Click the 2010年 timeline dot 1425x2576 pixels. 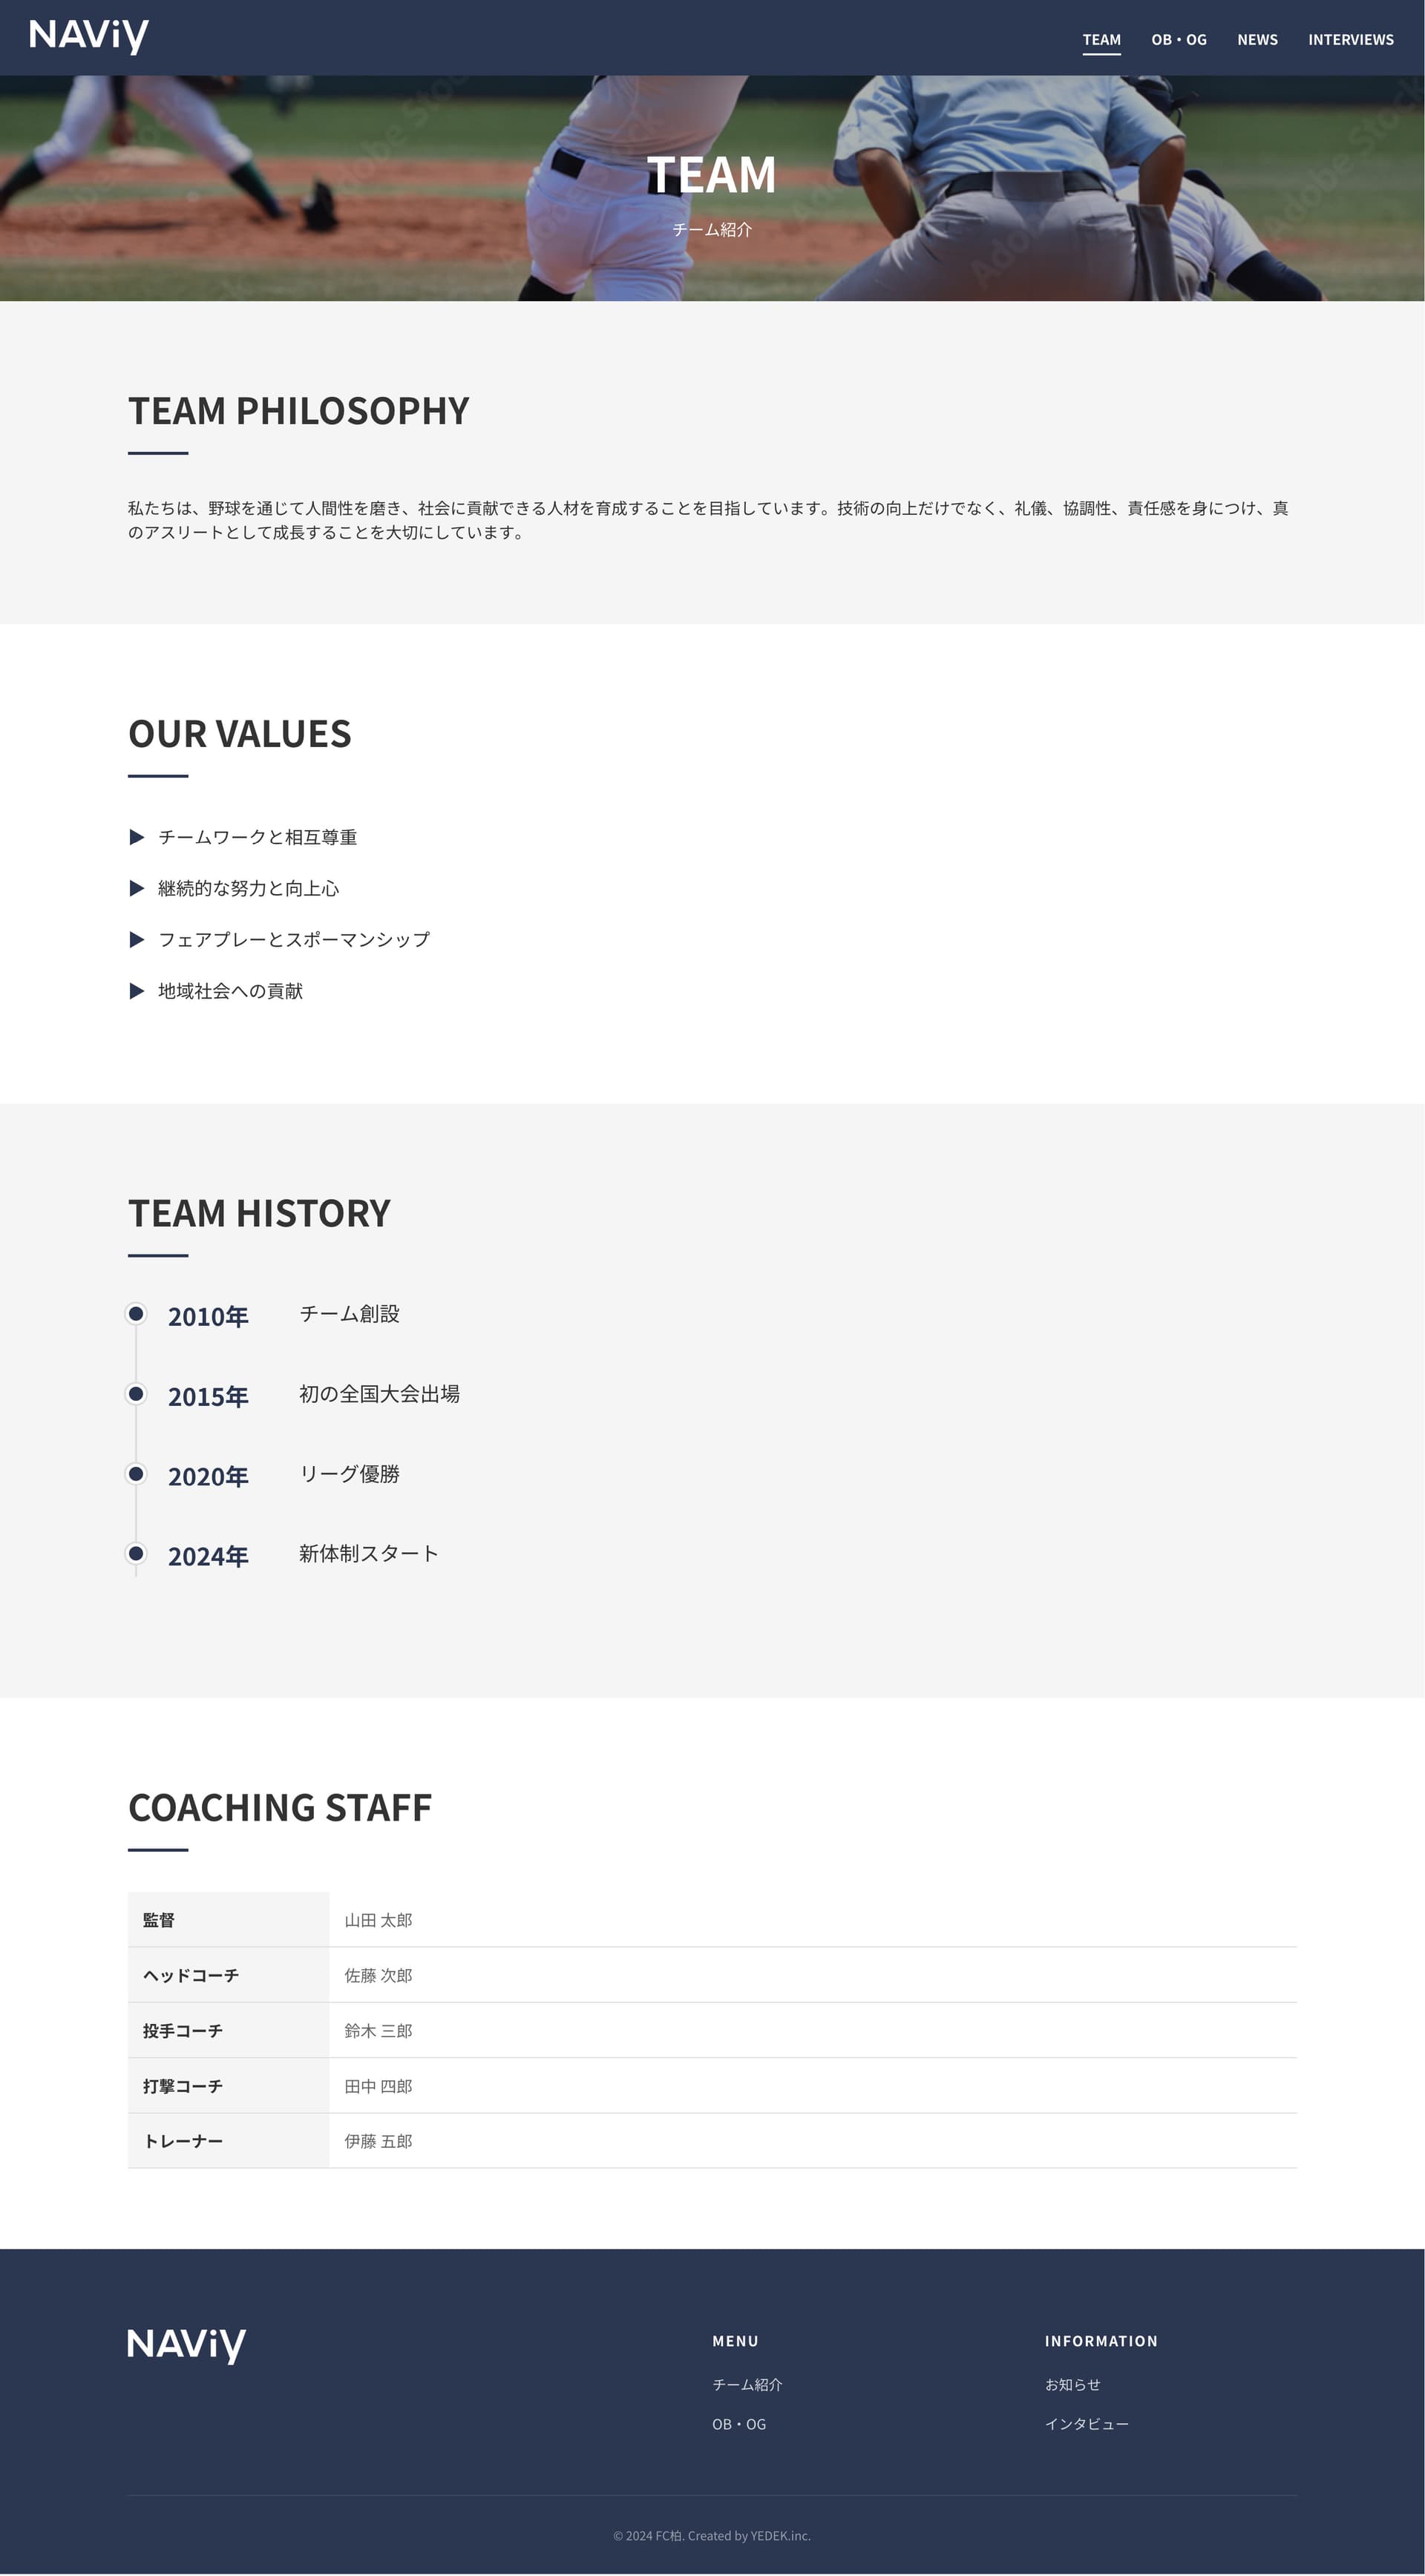[136, 1313]
